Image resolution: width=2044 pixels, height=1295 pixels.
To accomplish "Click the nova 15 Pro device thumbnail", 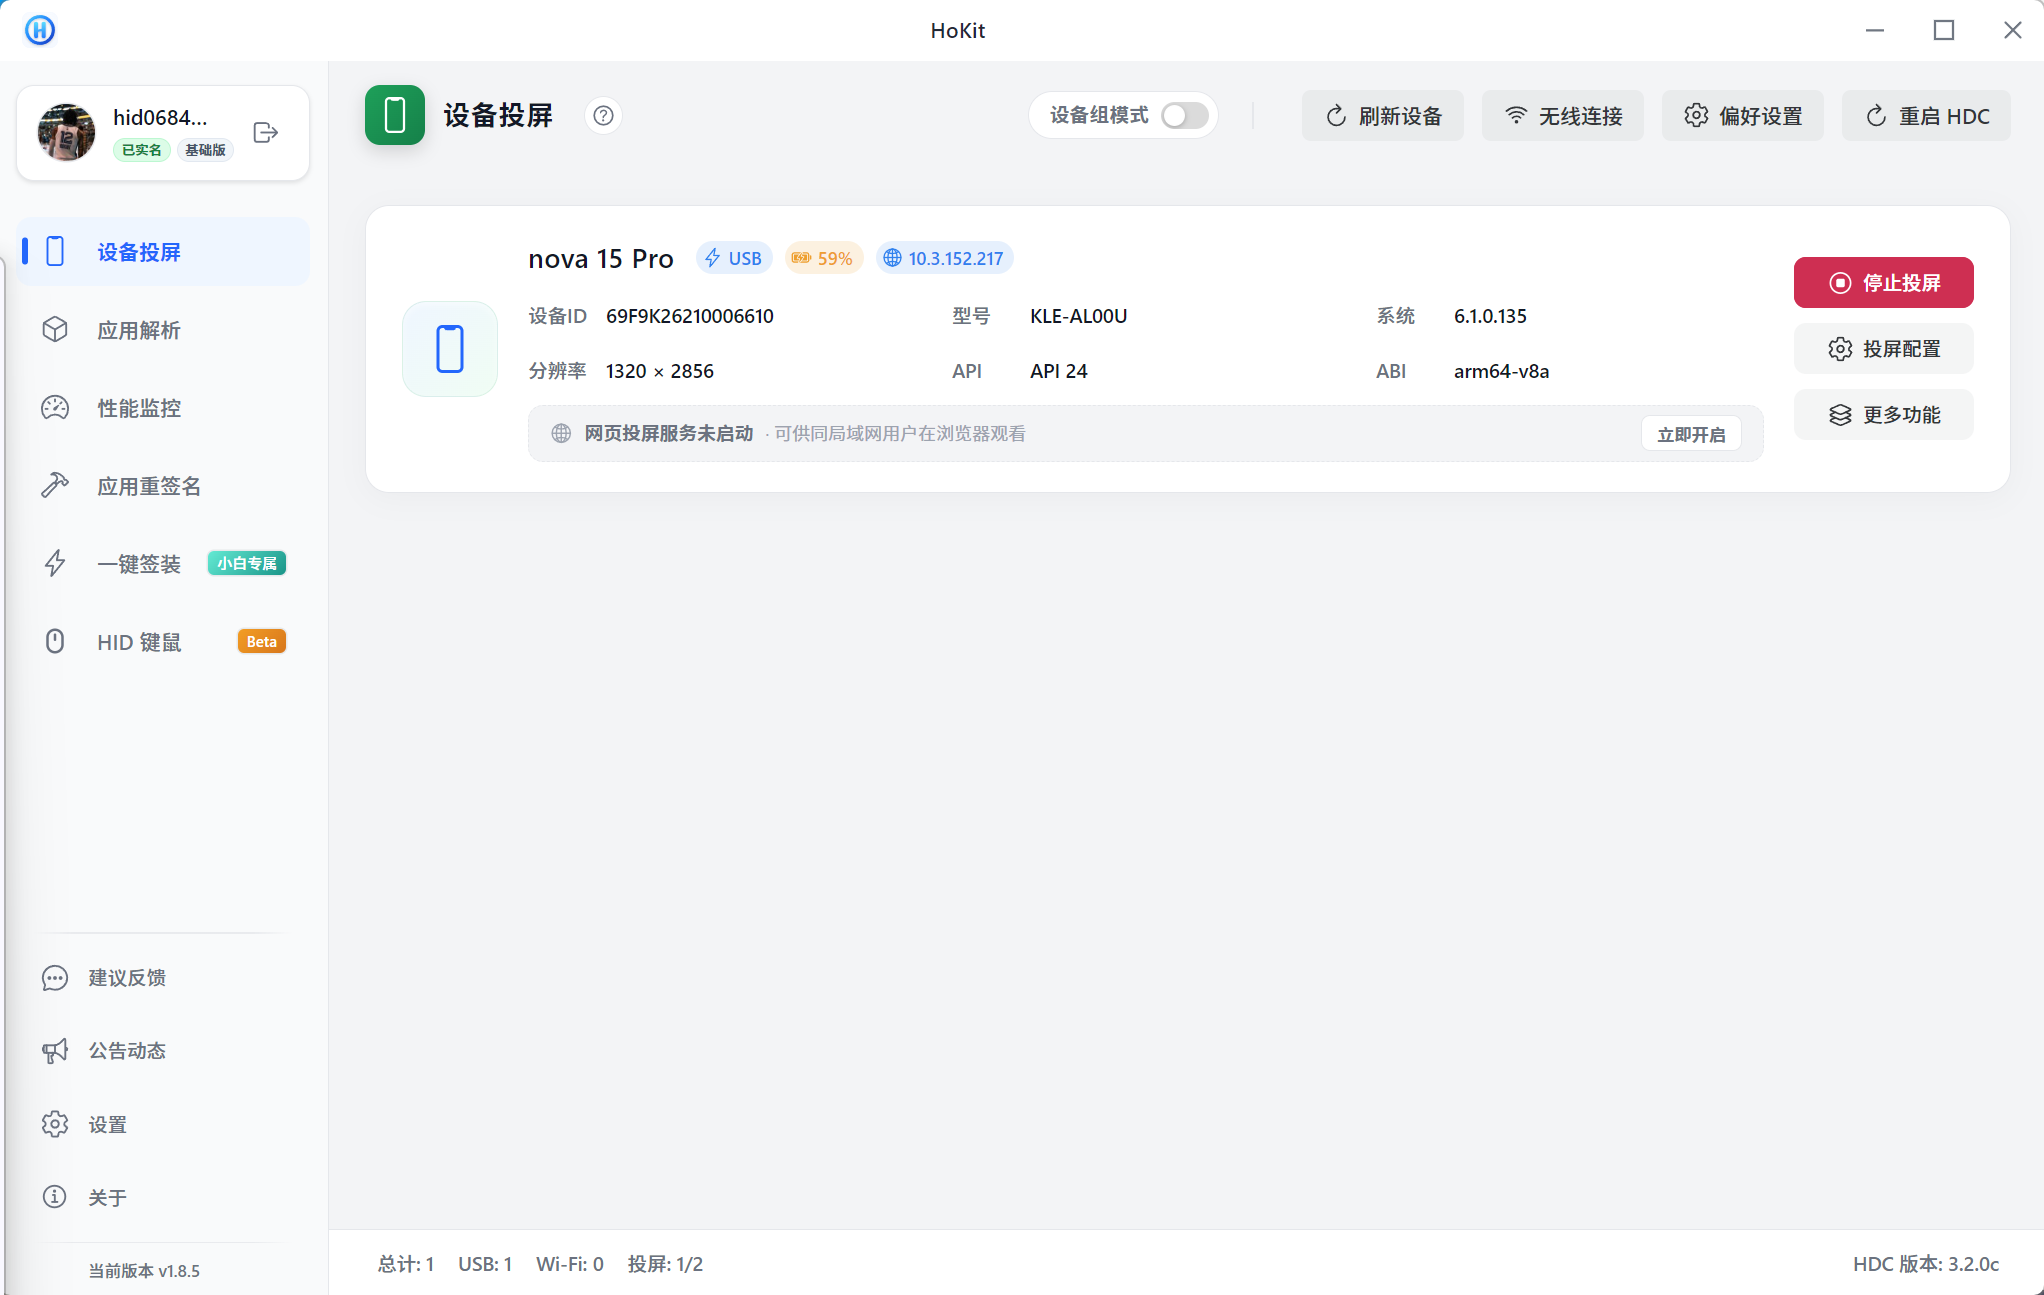I will 450,349.
